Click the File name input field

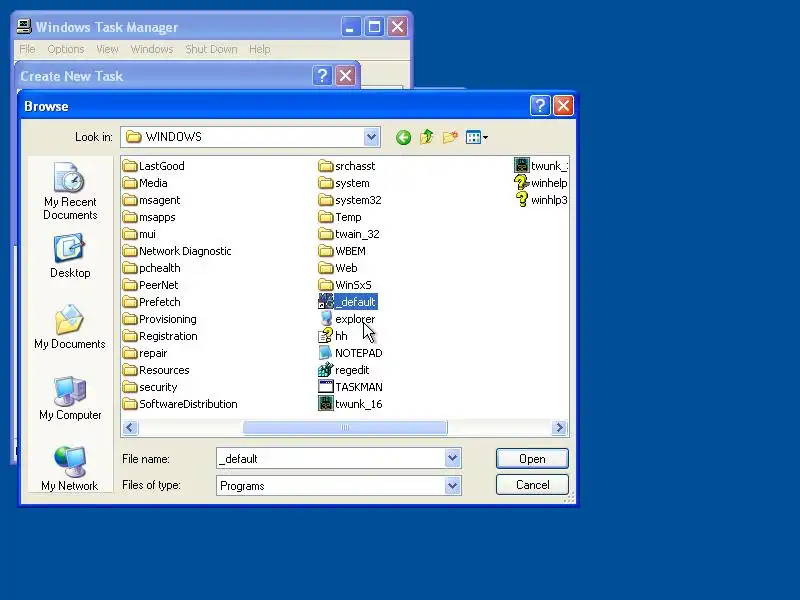tap(331, 458)
